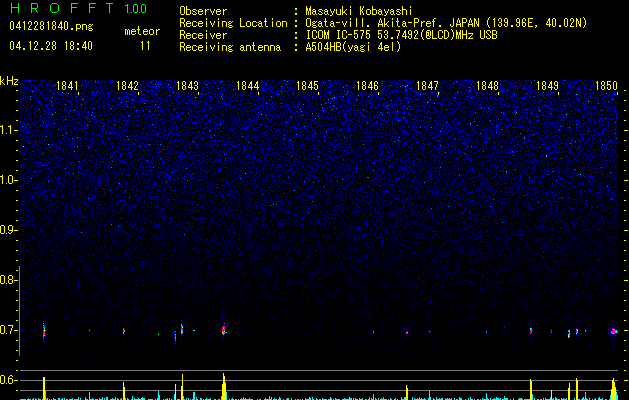The height and width of the screenshot is (400, 629).
Task: Click the 1850 time marker
Action: tap(607, 86)
